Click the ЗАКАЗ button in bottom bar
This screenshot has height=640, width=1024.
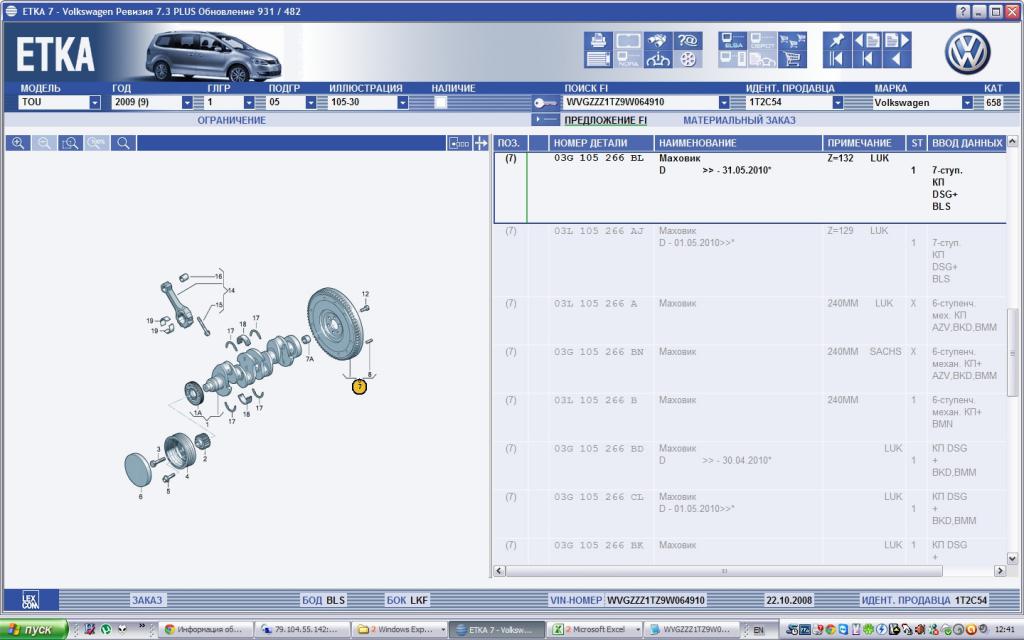(147, 600)
